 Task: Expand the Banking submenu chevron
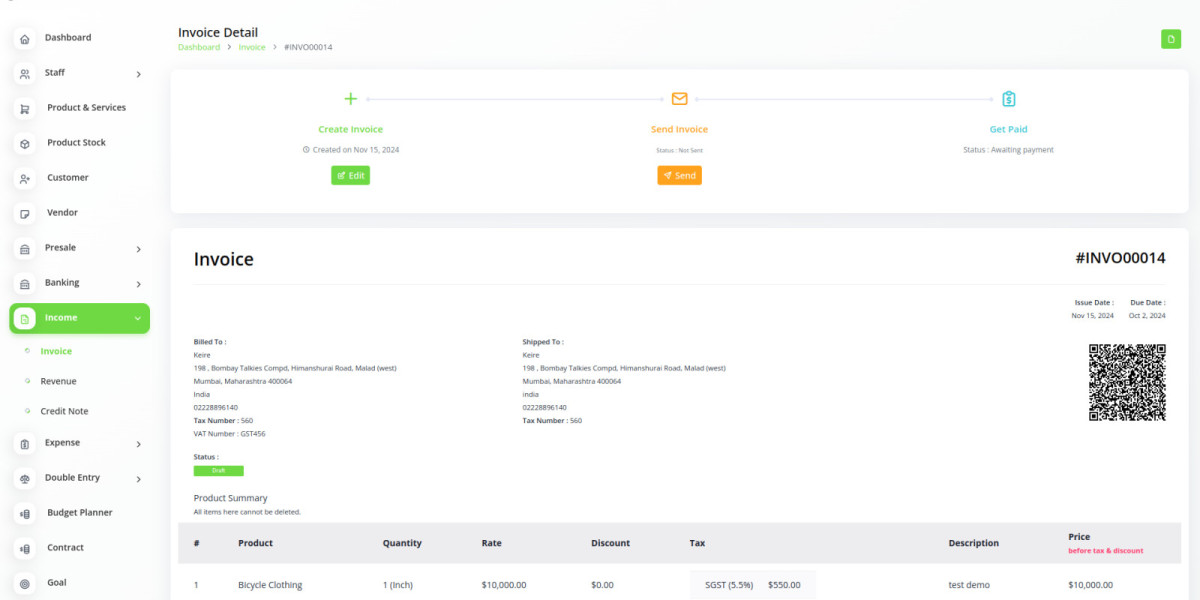point(138,284)
